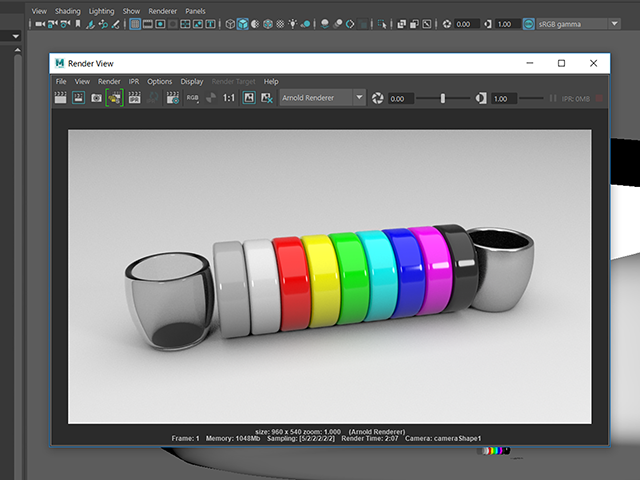Toggle the Safe Action icon
The image size is (640, 480).
[x=198, y=24]
